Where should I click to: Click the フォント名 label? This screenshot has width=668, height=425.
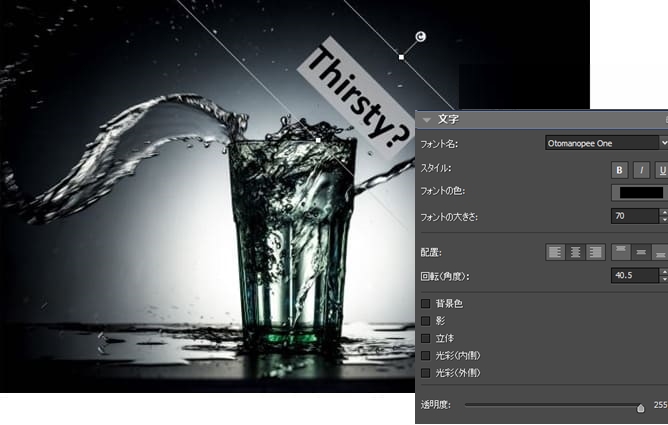[x=439, y=144]
